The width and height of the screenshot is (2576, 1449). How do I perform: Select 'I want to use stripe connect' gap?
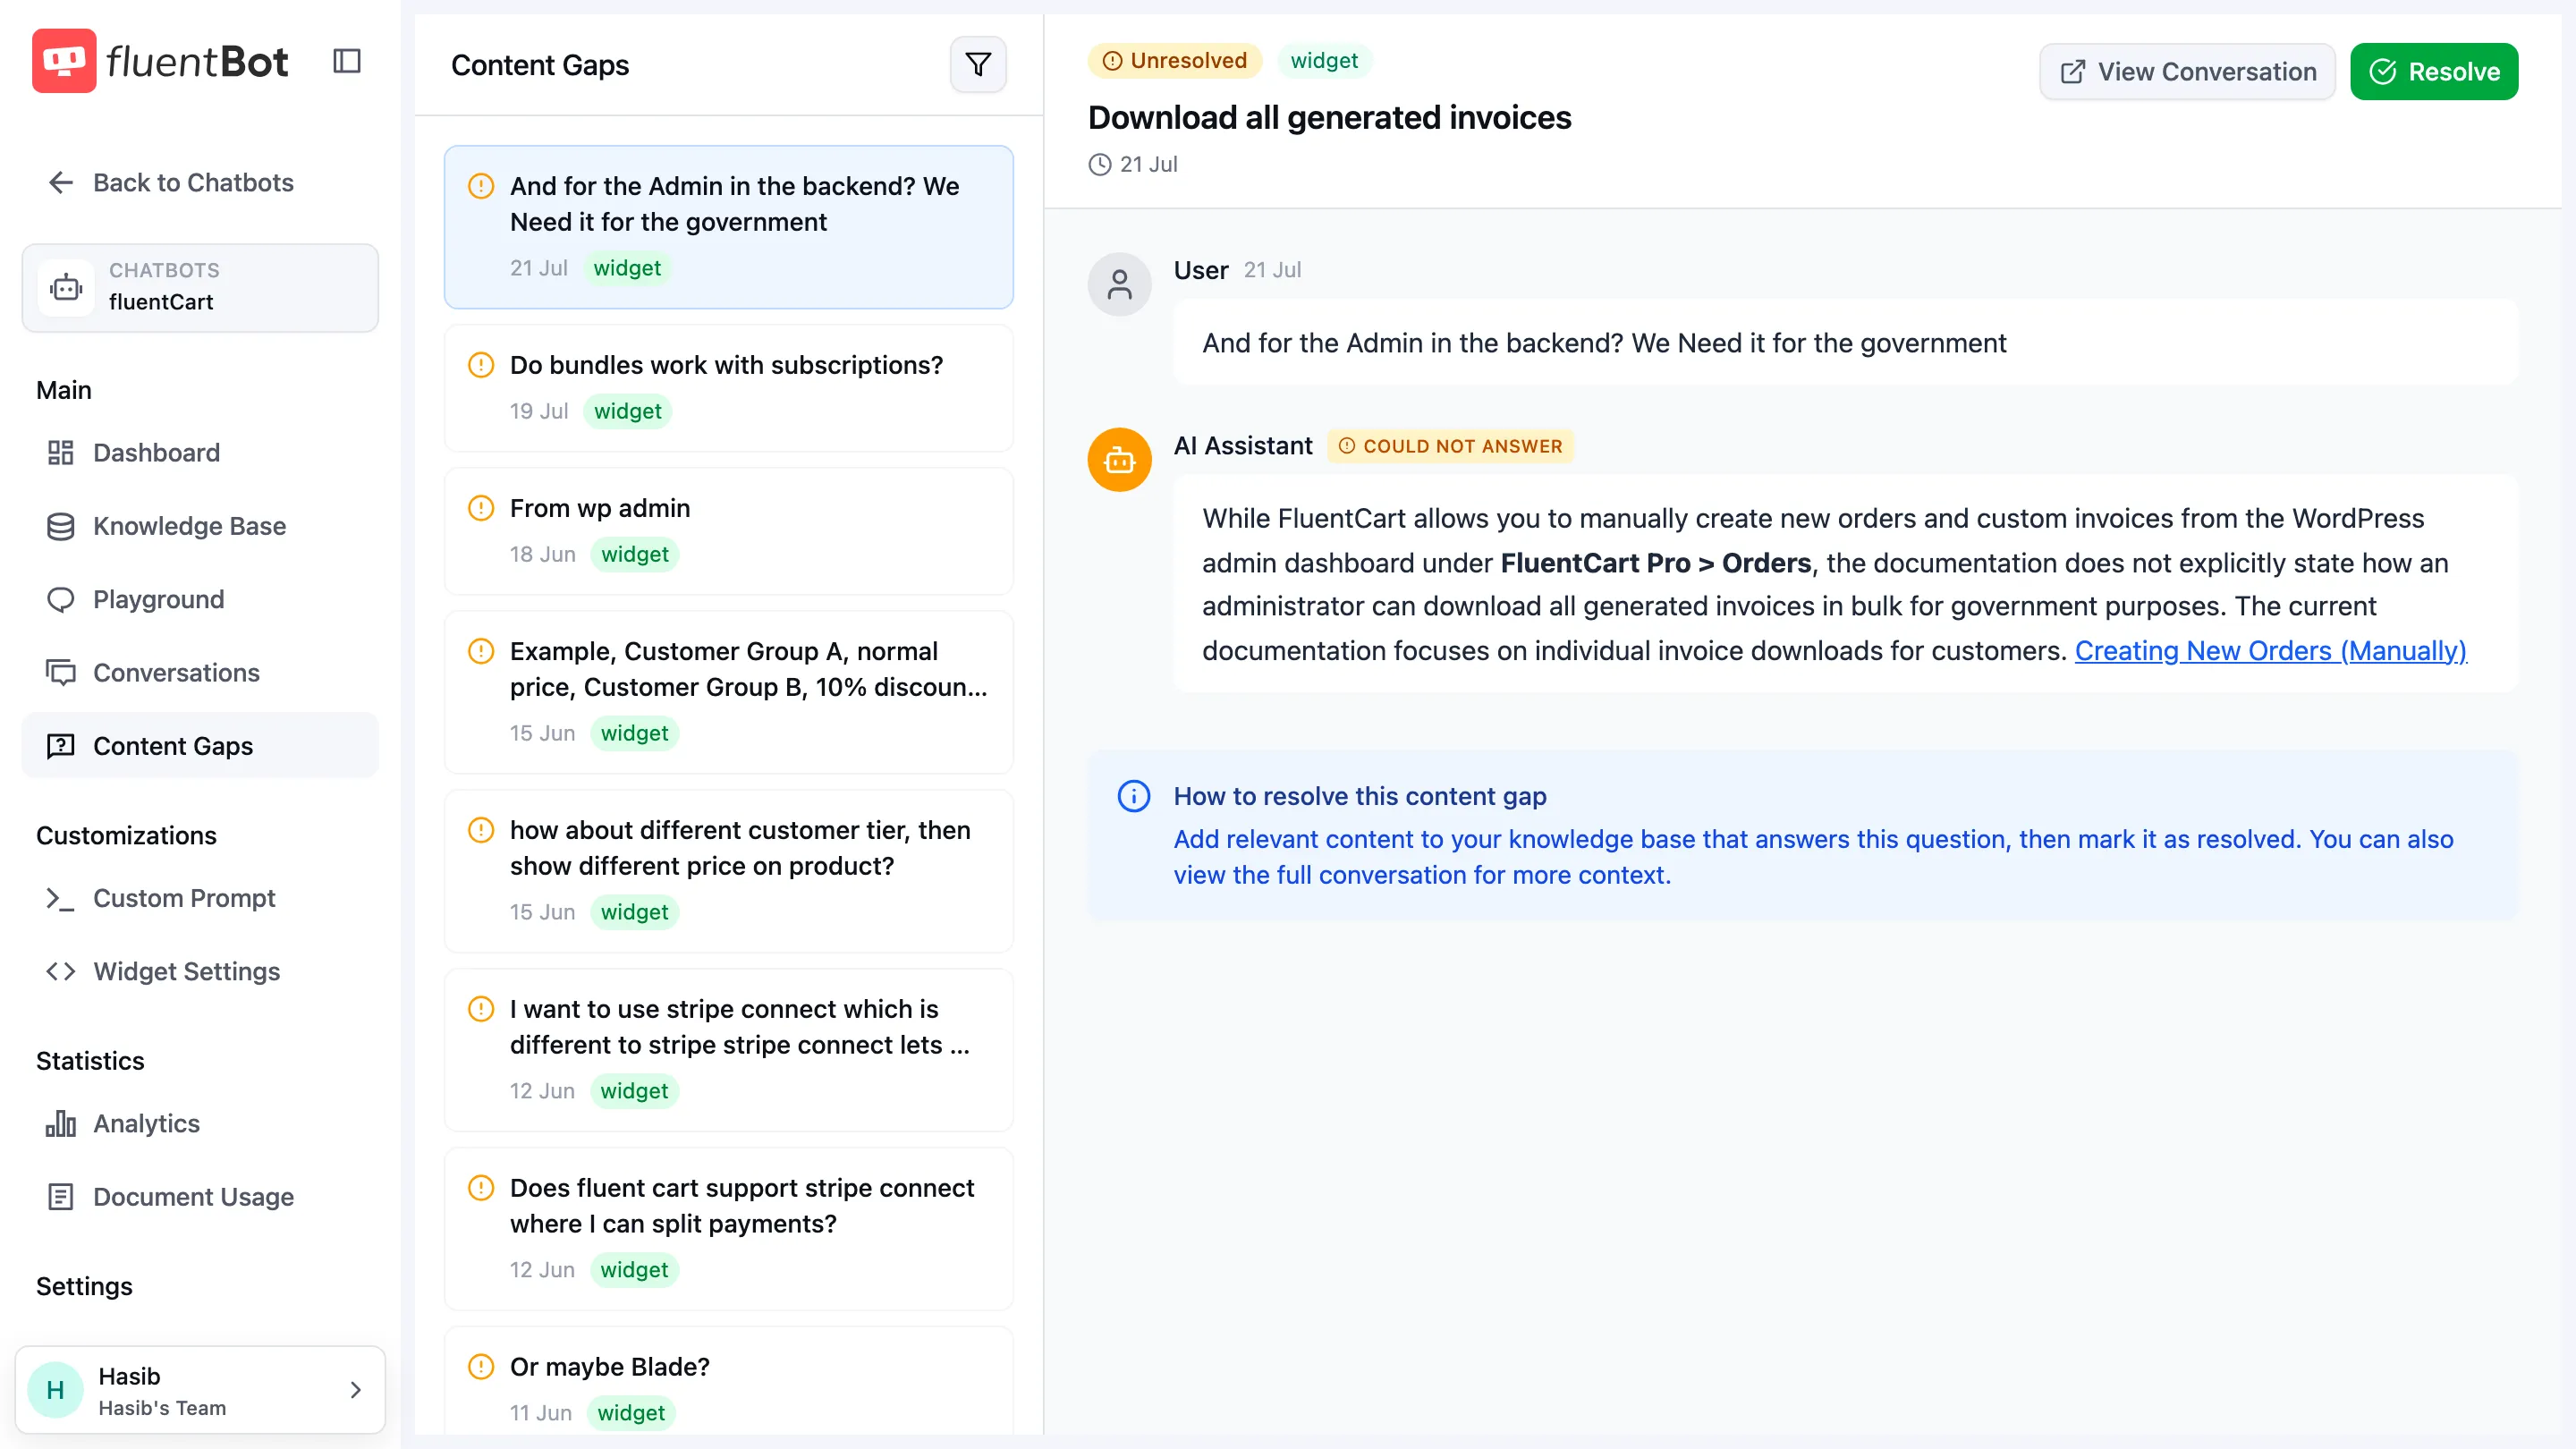click(728, 1050)
